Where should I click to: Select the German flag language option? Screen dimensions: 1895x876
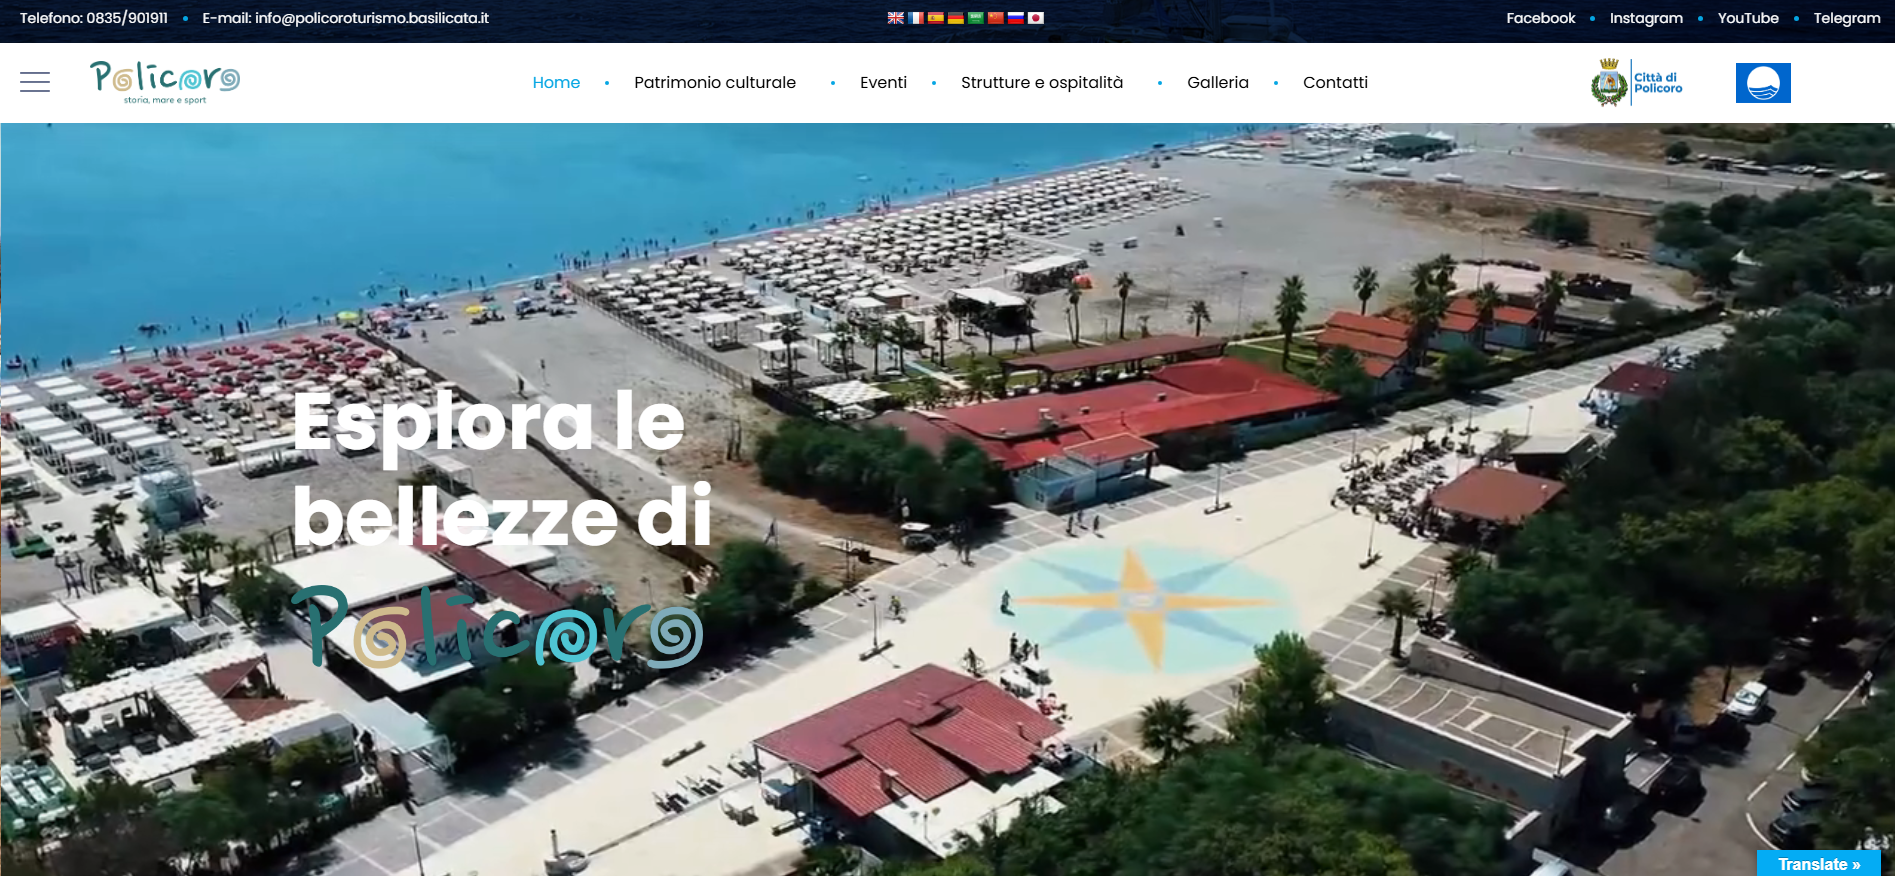coord(956,18)
